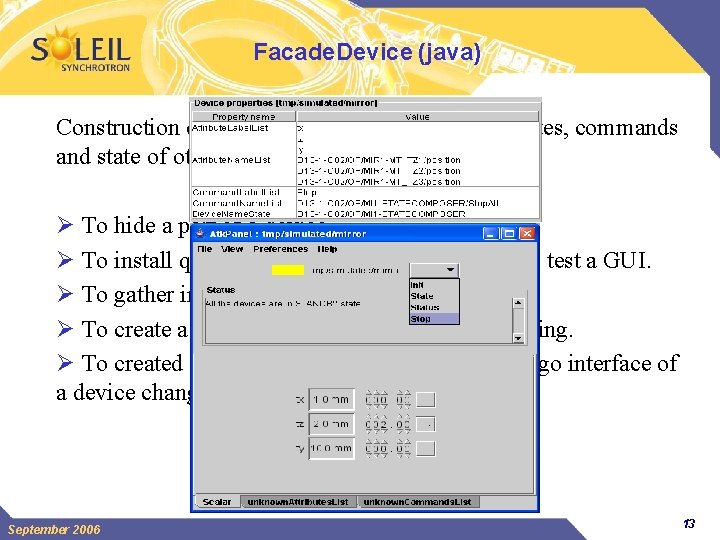Click the Property name column header

(244, 117)
